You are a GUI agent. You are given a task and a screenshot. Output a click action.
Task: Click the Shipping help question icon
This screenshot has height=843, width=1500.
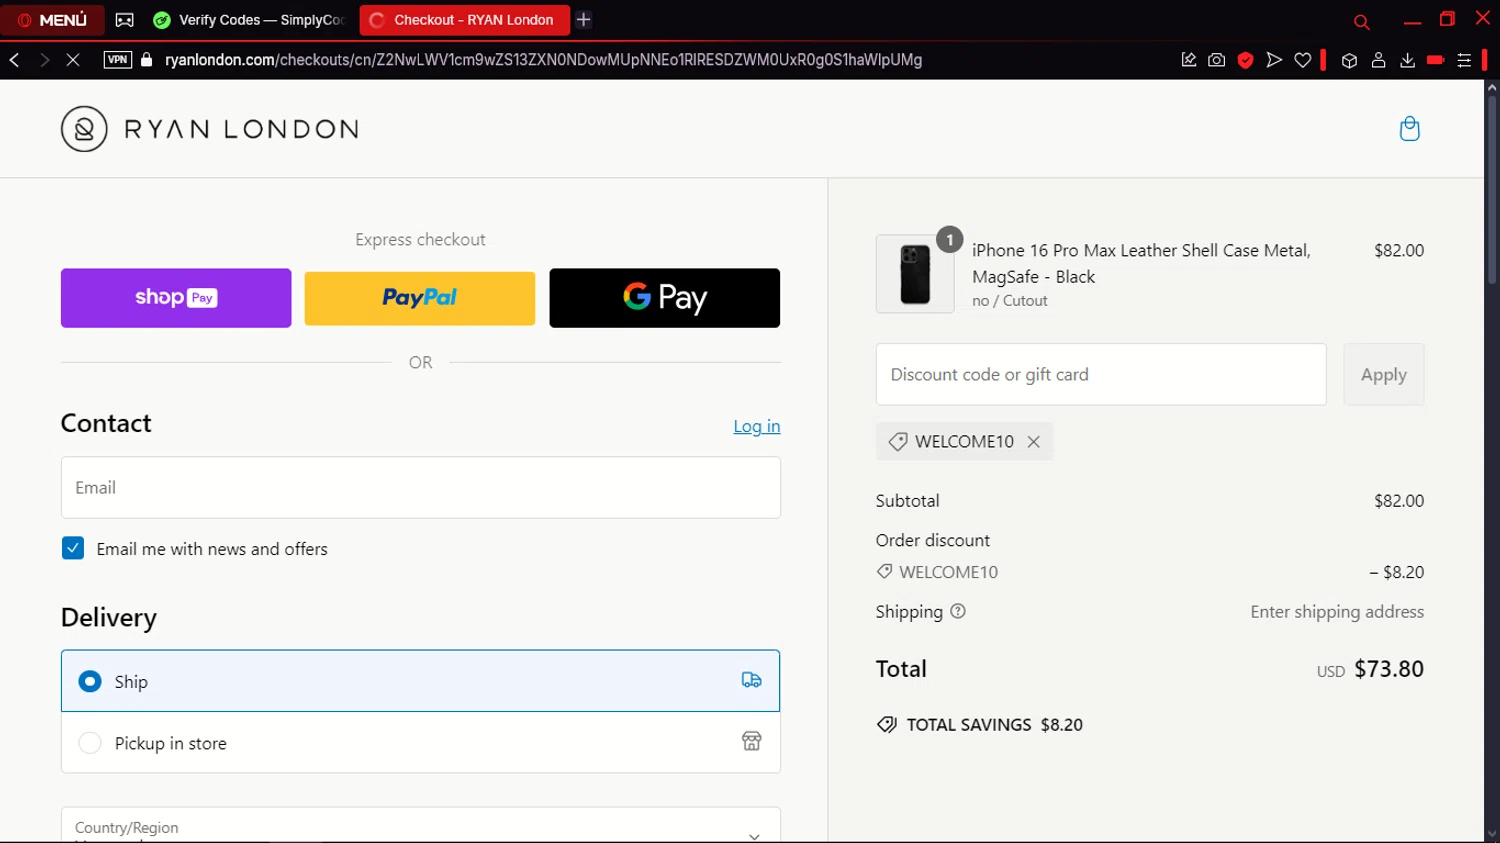(x=958, y=612)
